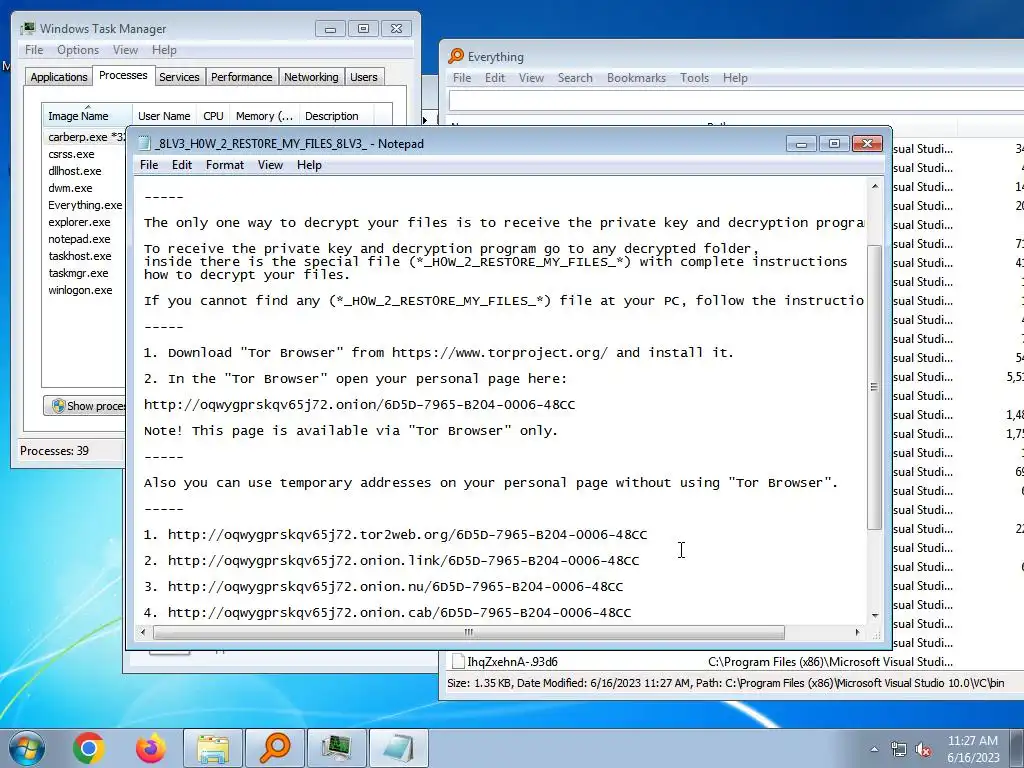Click the Task Manager title bar icon
The height and width of the screenshot is (768, 1024).
click(x=28, y=28)
